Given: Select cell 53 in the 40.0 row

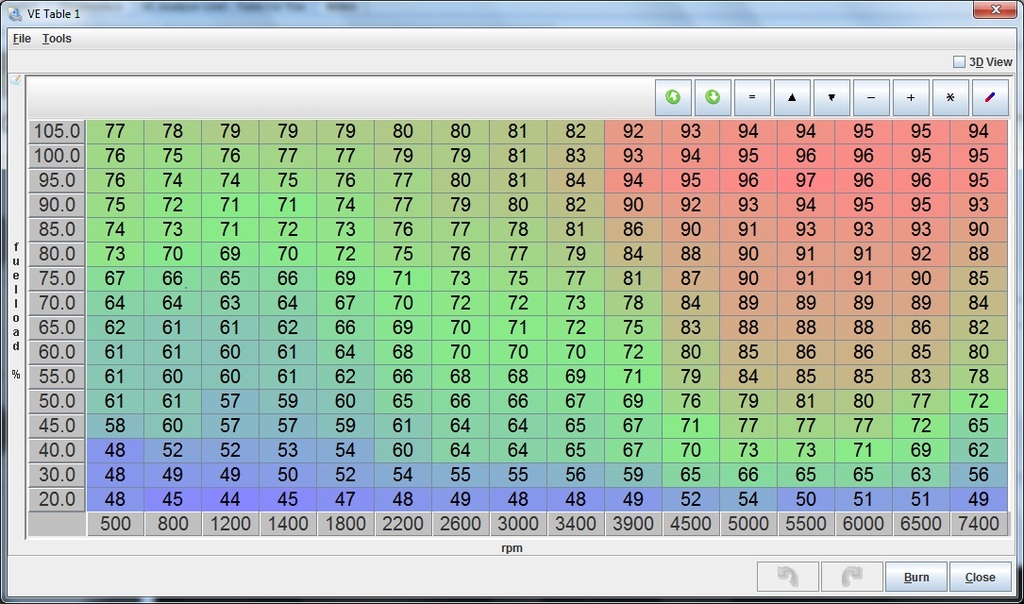Looking at the screenshot, I should point(287,450).
